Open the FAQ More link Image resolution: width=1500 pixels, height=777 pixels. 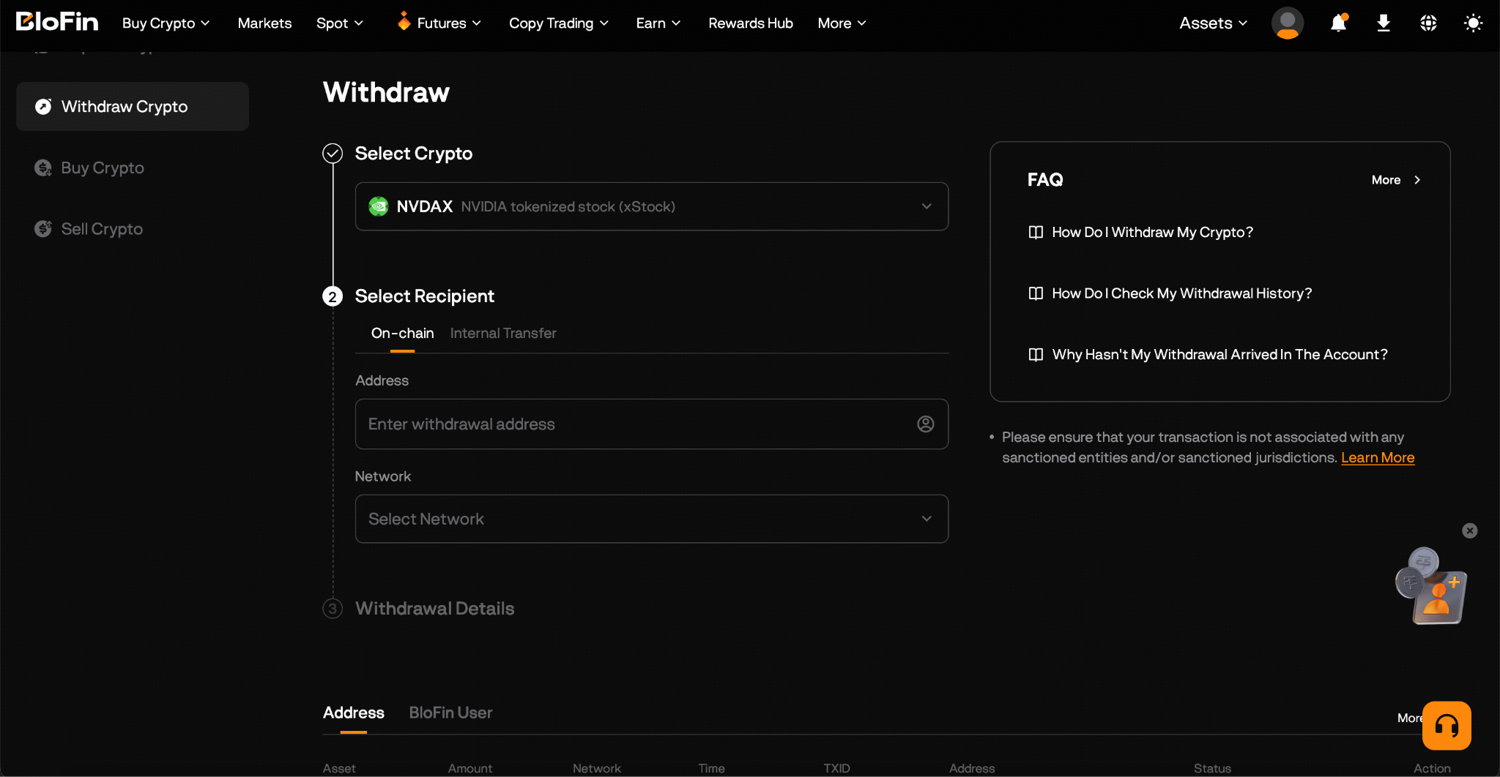(x=1396, y=180)
